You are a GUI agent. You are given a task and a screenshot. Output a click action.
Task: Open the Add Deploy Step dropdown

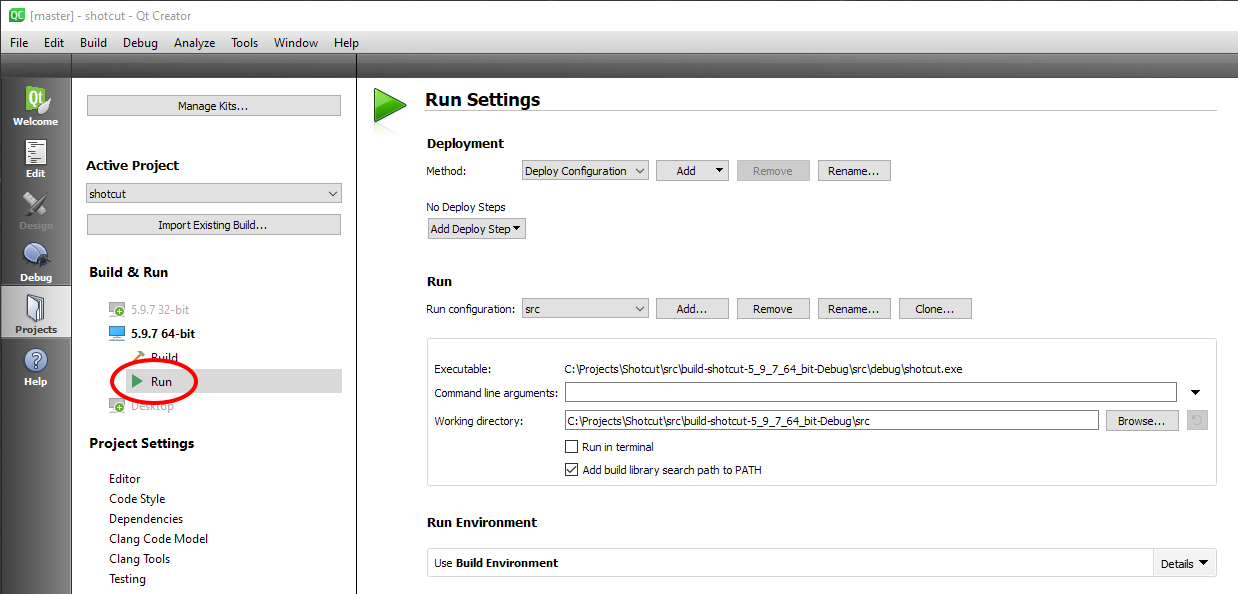[x=476, y=229]
